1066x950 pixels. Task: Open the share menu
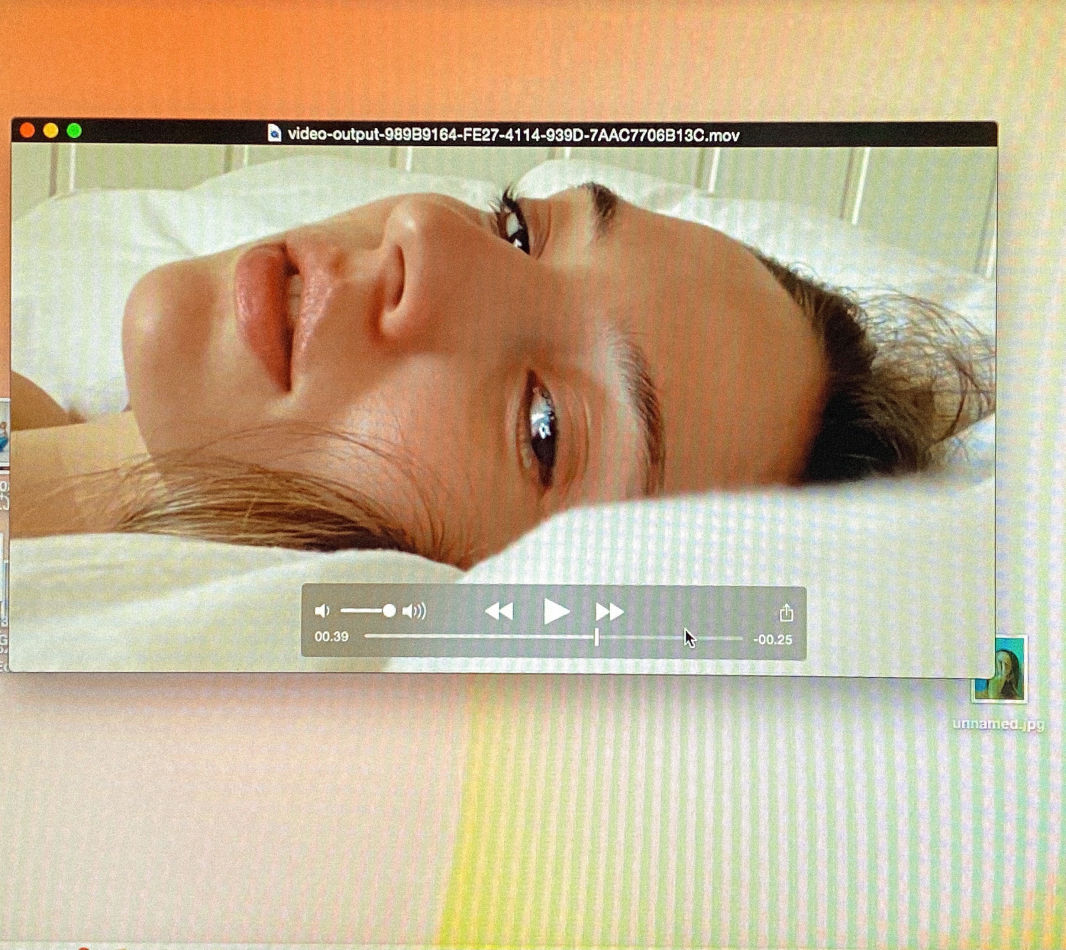pos(786,612)
